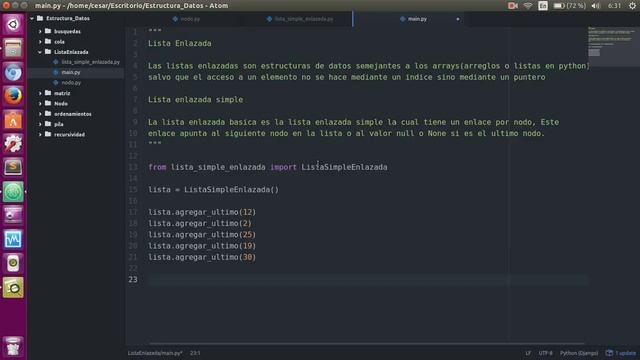Open the Ubuntu Dash home icon
This screenshot has height=360, width=640.
pos(13,24)
